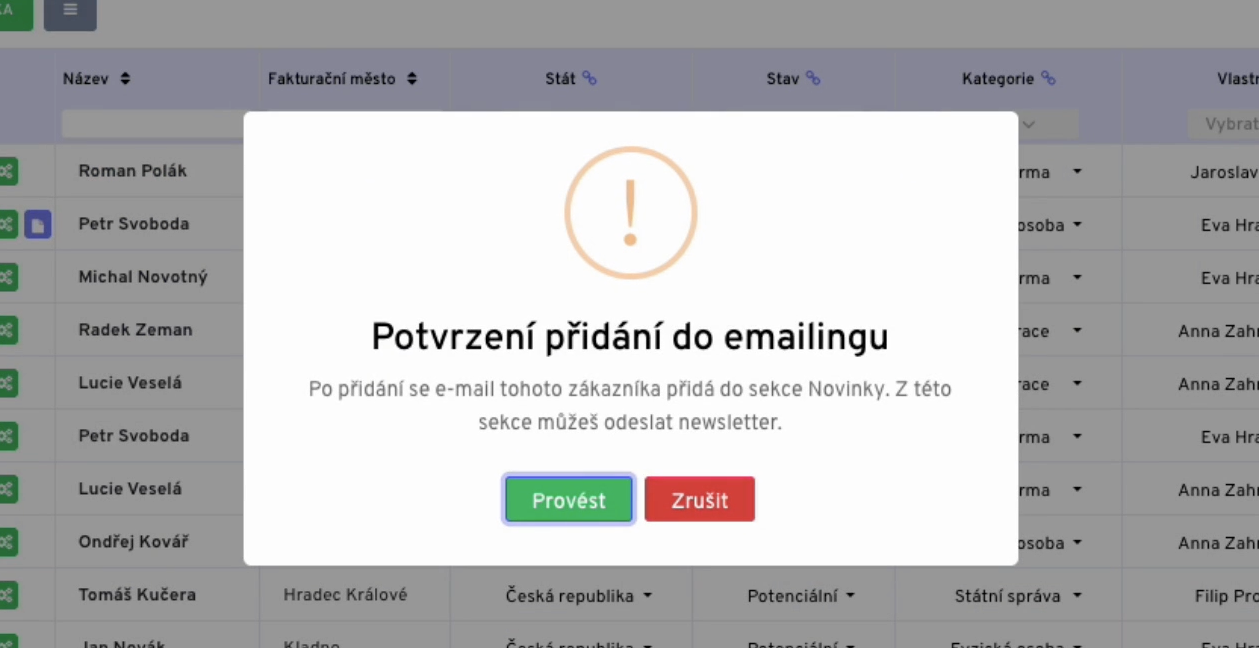The image size is (1259, 648).
Task: Open the blue document icon for Petr Svoboda
Action: click(x=36, y=224)
